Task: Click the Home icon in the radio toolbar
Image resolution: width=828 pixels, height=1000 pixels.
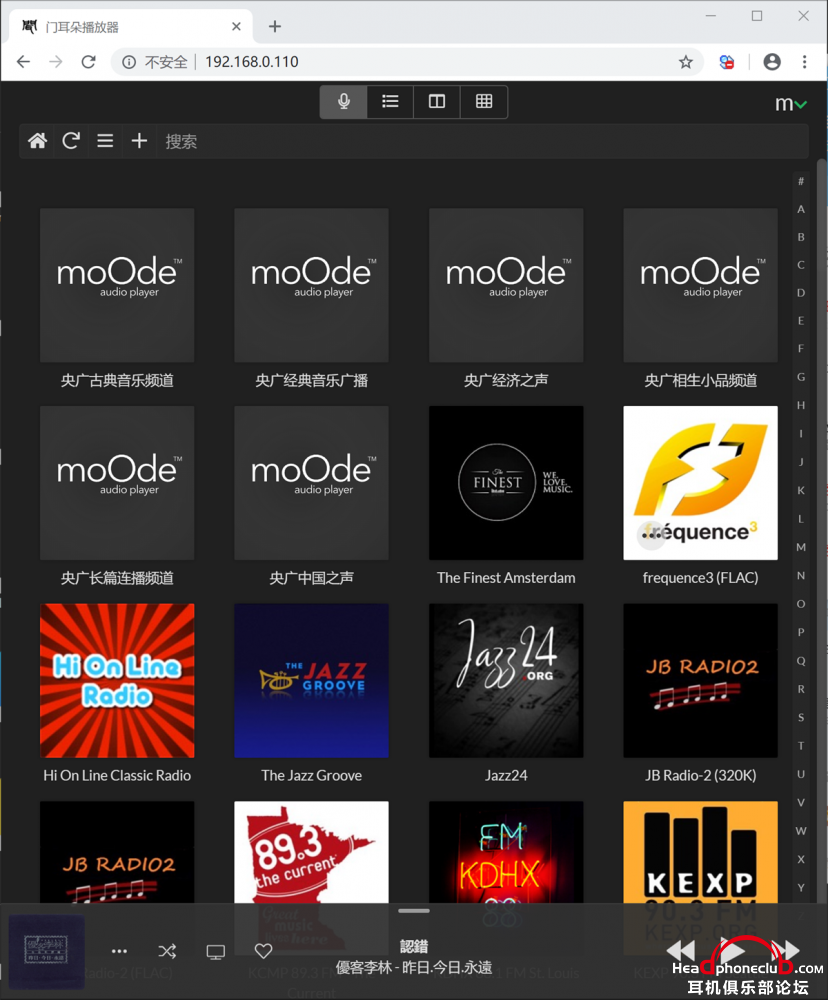Action: coord(38,140)
